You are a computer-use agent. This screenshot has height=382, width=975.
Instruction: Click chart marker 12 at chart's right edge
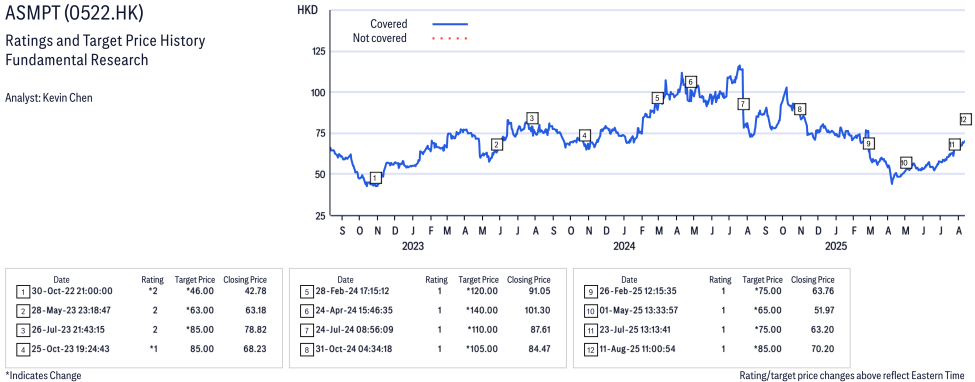(x=965, y=119)
